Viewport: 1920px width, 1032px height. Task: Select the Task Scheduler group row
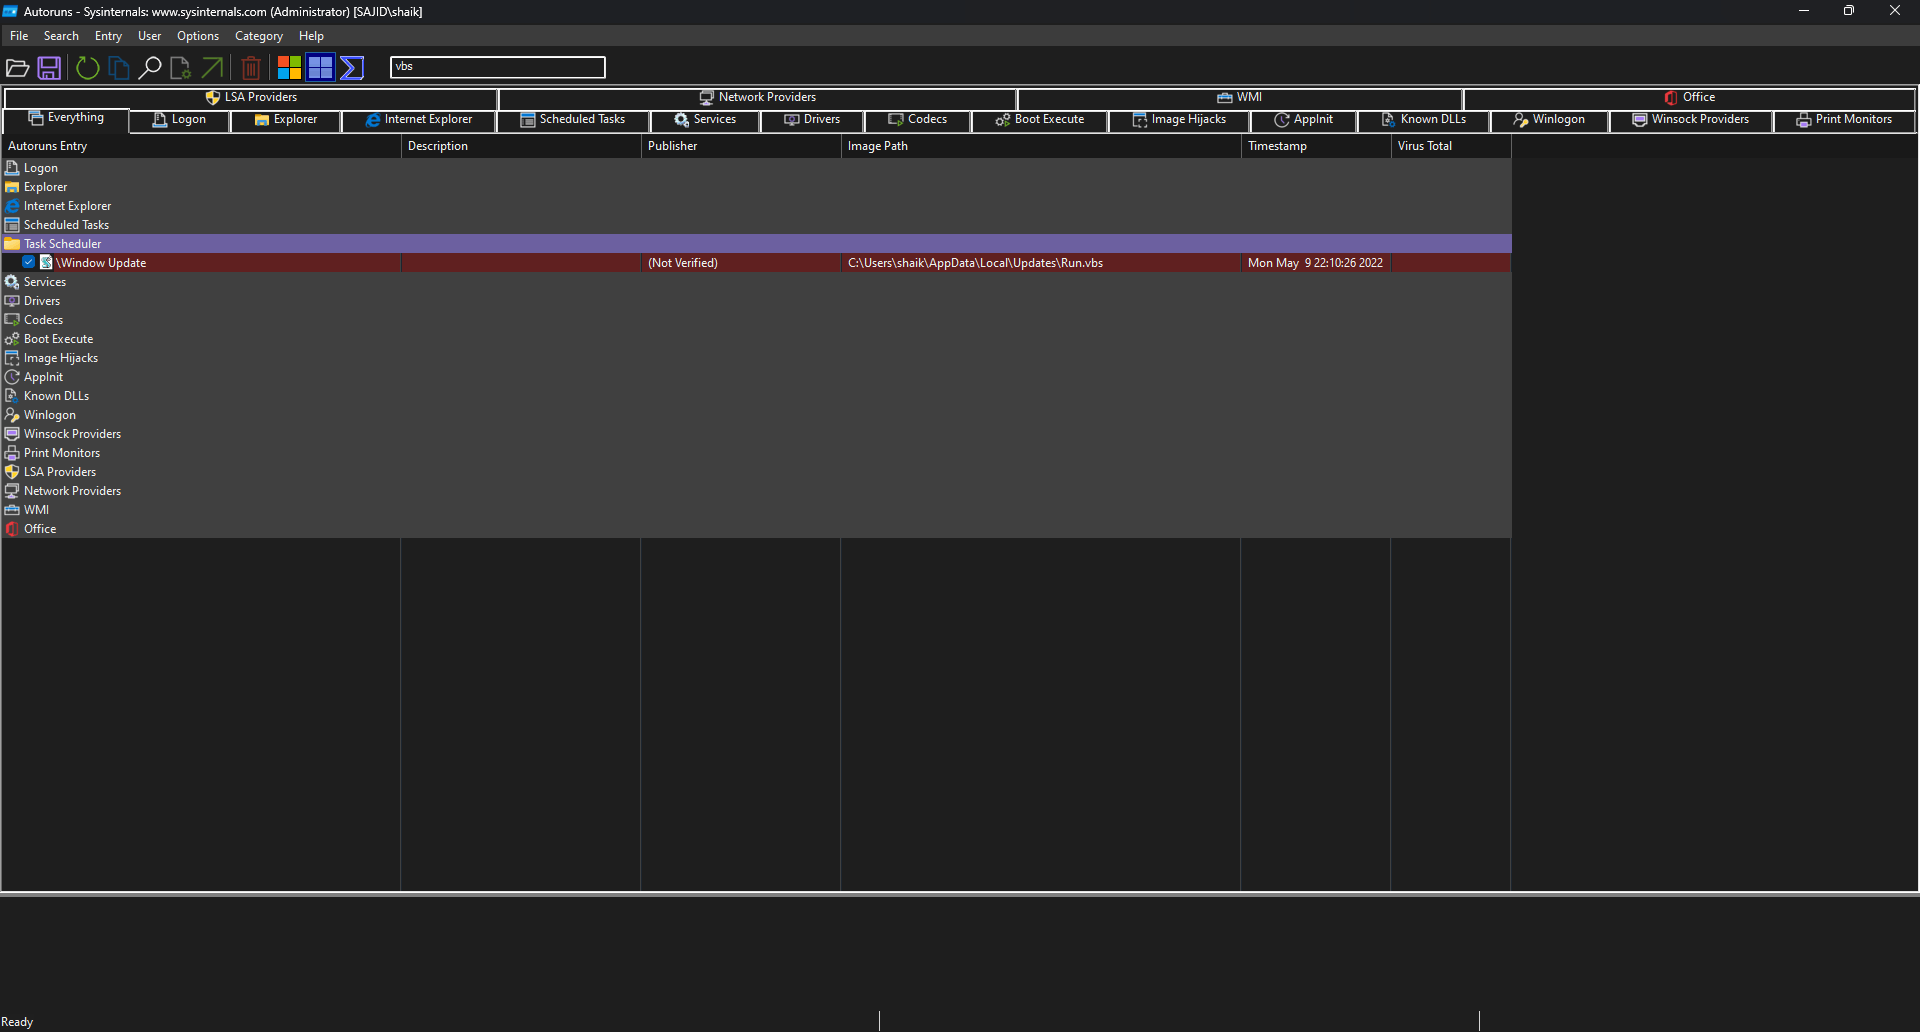tap(756, 244)
